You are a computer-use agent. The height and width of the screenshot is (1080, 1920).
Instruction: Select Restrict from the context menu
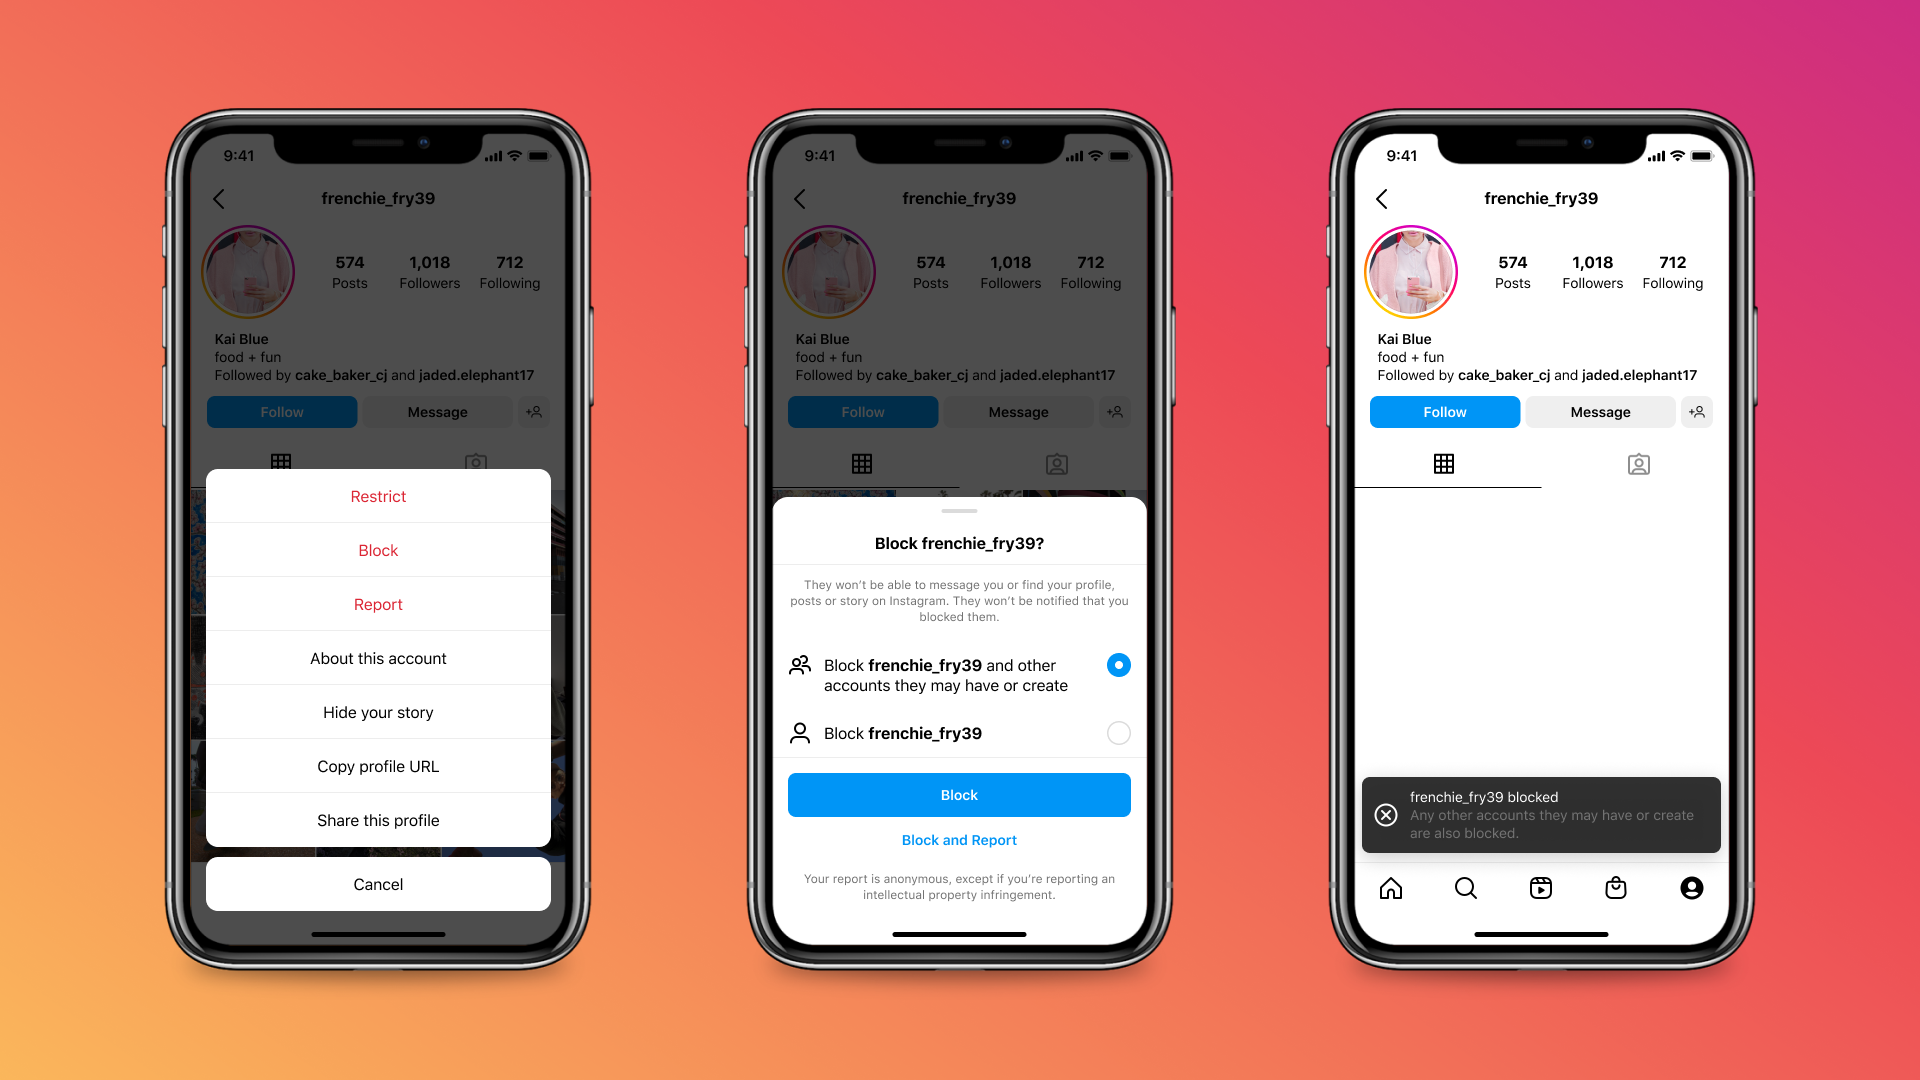pyautogui.click(x=378, y=495)
